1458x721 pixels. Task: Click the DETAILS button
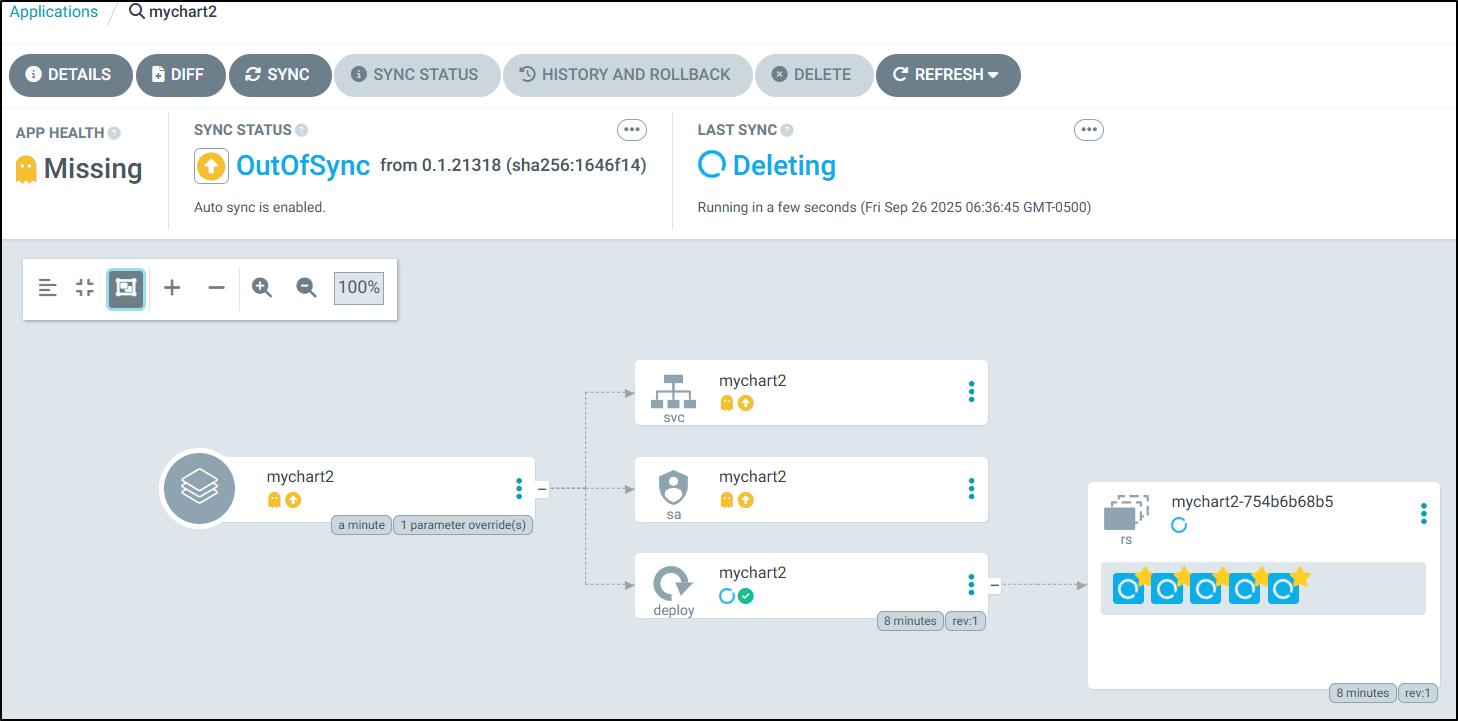70,75
